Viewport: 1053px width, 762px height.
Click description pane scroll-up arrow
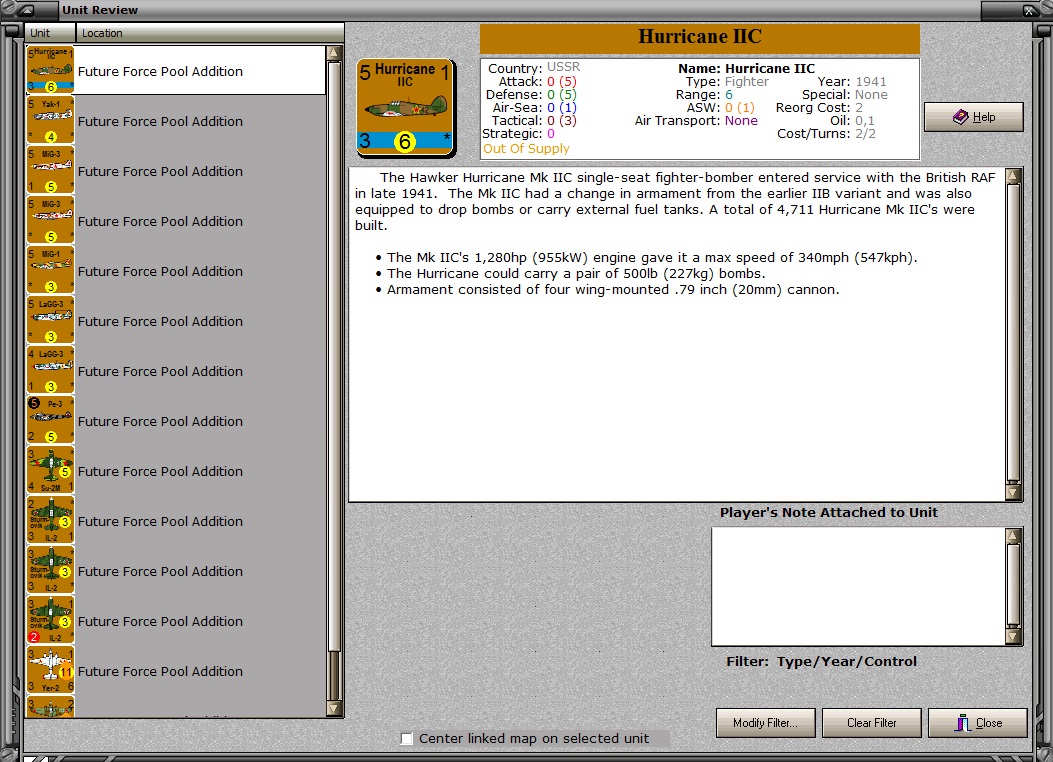(x=1013, y=177)
